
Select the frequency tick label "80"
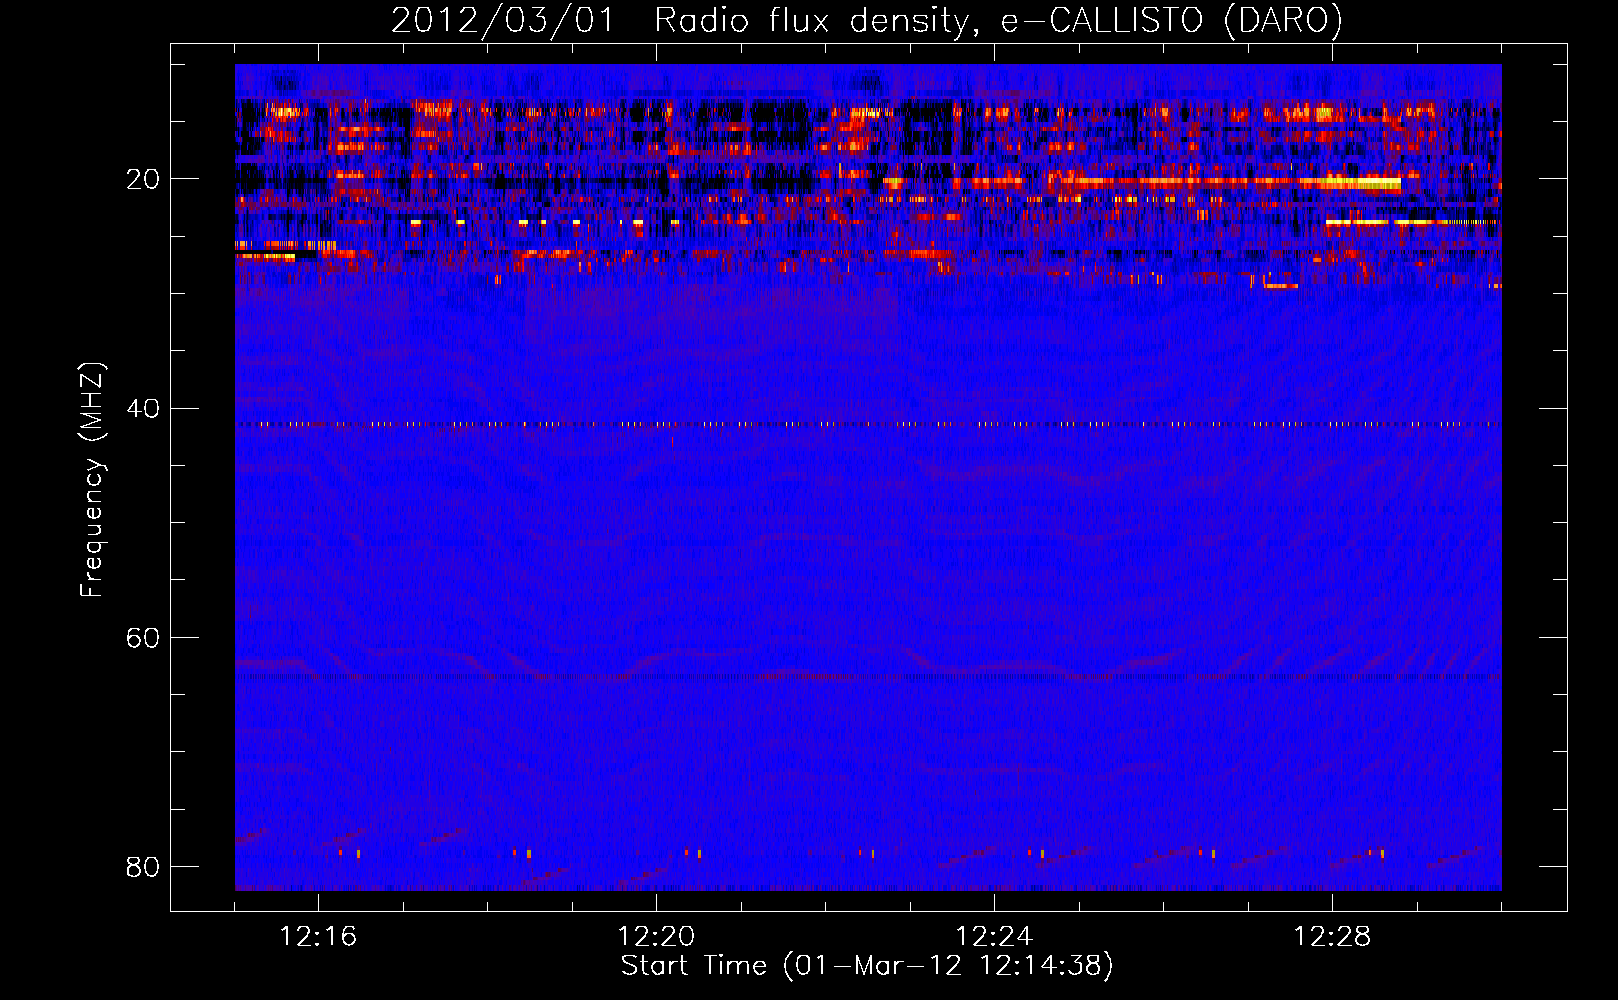143,866
